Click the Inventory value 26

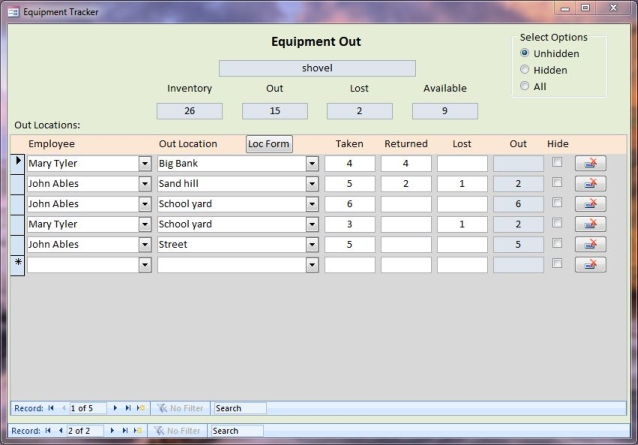tap(190, 111)
